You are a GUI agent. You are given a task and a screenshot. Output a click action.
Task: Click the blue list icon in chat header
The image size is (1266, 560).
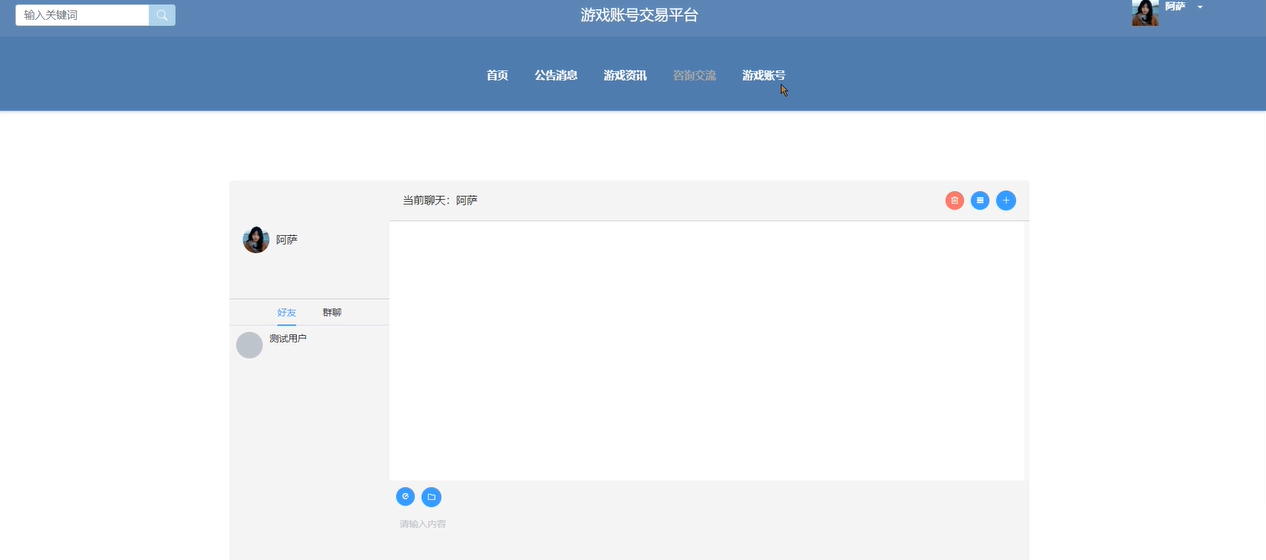(x=980, y=200)
